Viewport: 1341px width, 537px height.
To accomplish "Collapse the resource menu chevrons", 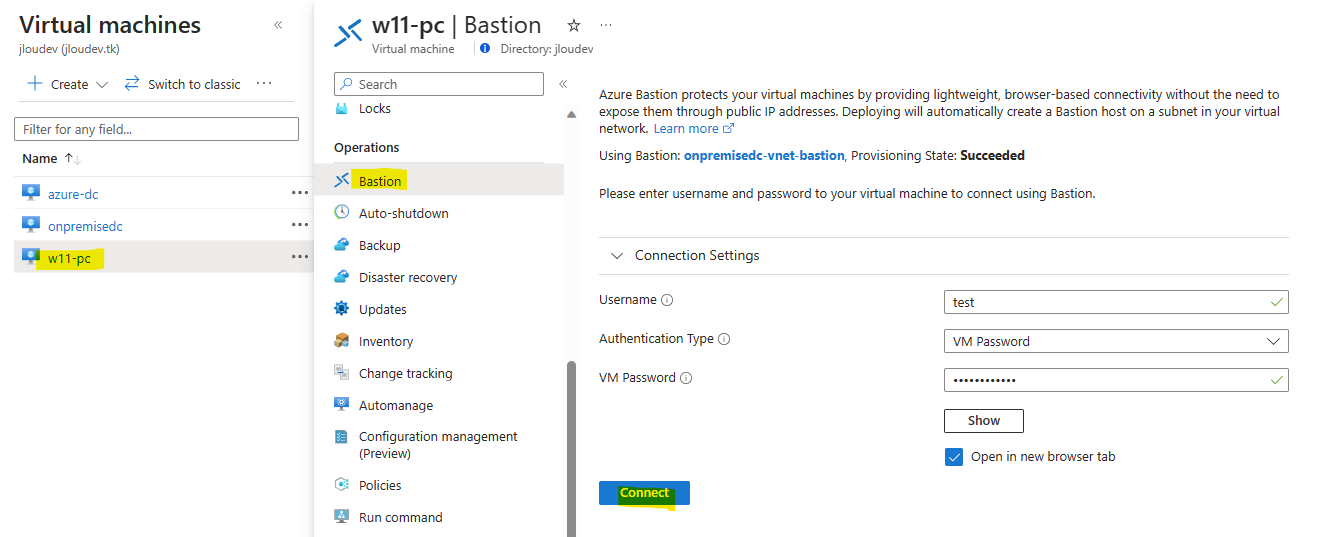I will (x=563, y=84).
